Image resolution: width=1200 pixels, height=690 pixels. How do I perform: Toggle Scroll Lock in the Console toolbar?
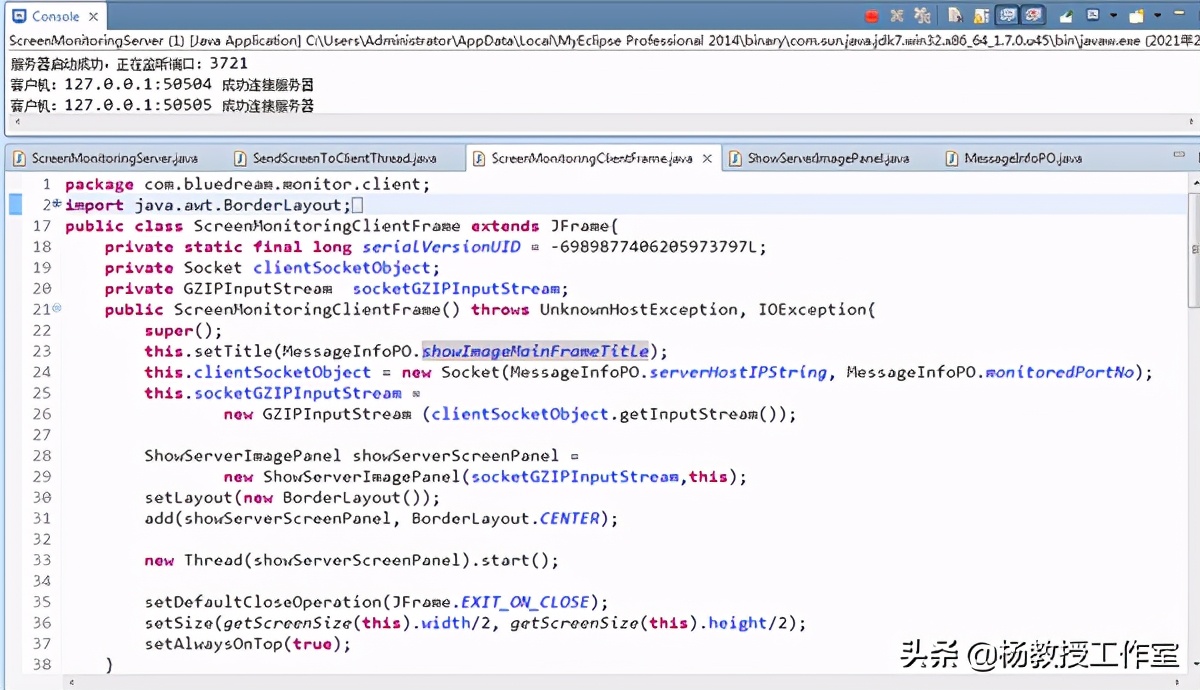[x=981, y=16]
